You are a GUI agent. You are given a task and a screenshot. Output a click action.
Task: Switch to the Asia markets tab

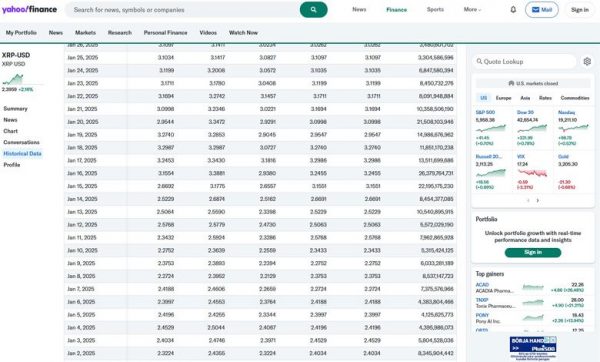pyautogui.click(x=525, y=98)
